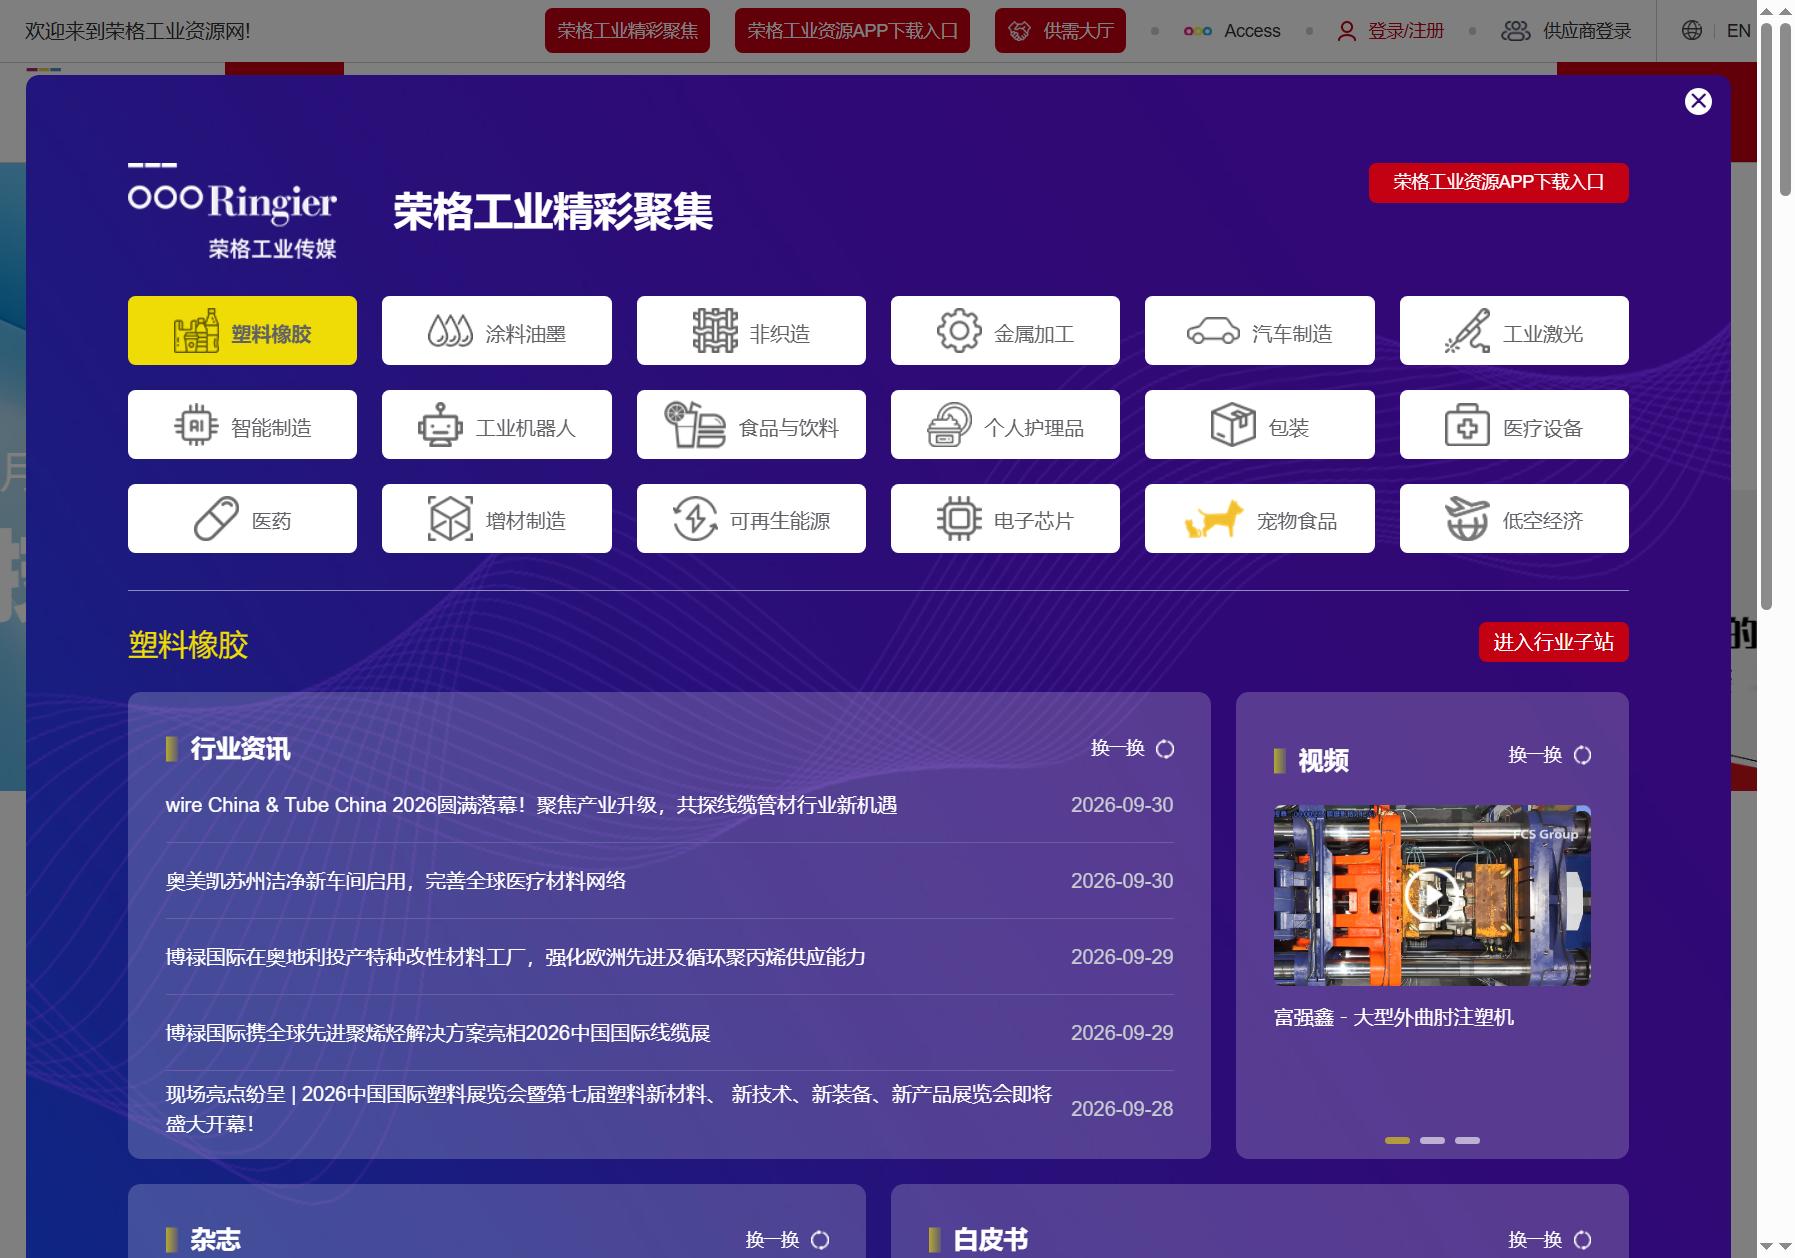Choose the 智能制造 AI chip icon

click(x=196, y=425)
